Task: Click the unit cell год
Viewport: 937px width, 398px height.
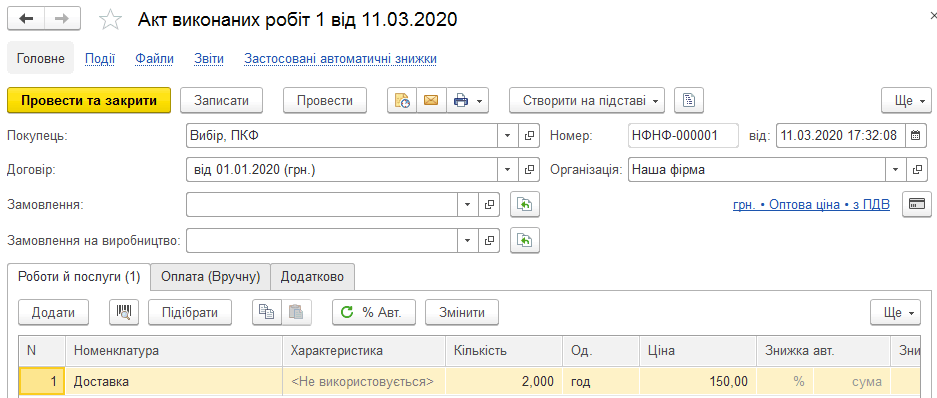Action: pyautogui.click(x=601, y=381)
